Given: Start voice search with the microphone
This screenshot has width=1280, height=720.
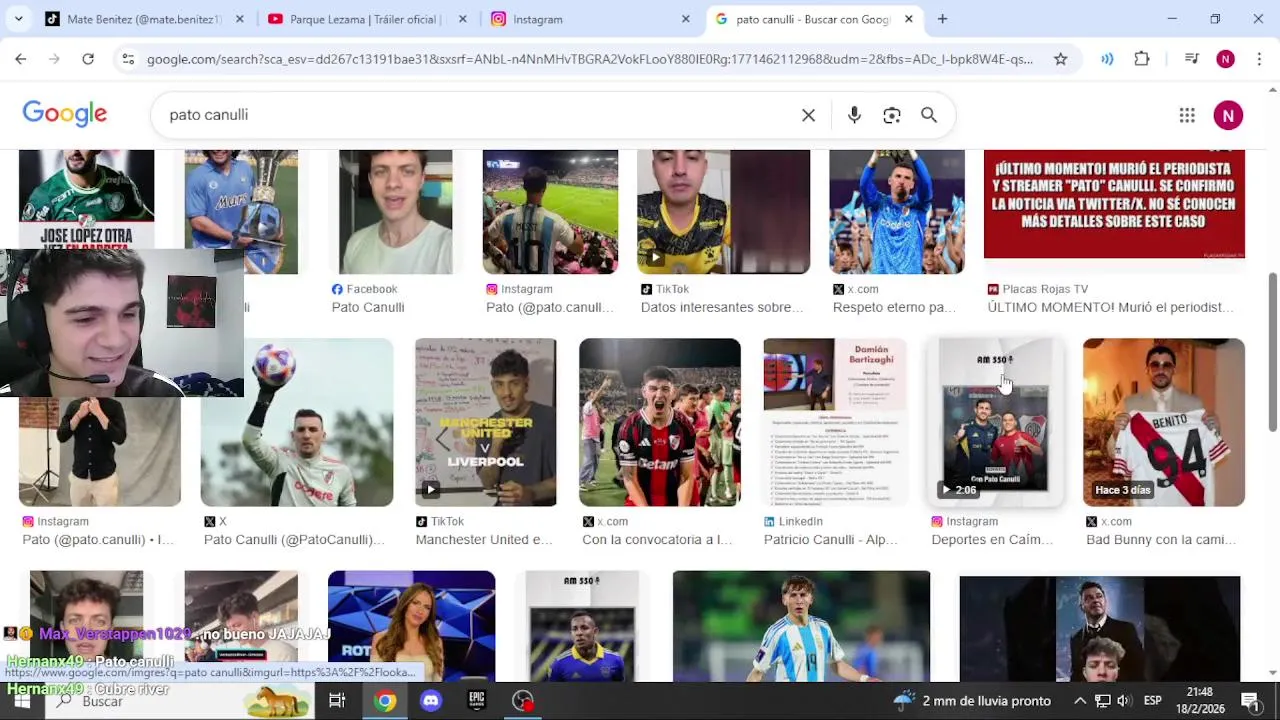Looking at the screenshot, I should coord(854,115).
